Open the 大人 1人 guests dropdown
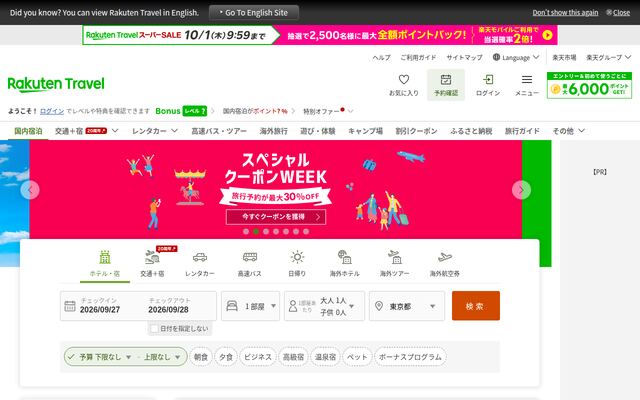640x400 pixels. 324,306
